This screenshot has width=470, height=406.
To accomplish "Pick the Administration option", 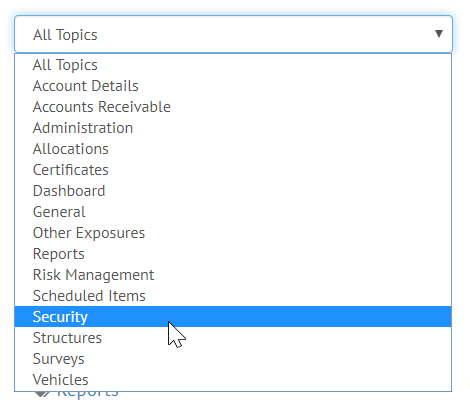I will pos(233,128).
